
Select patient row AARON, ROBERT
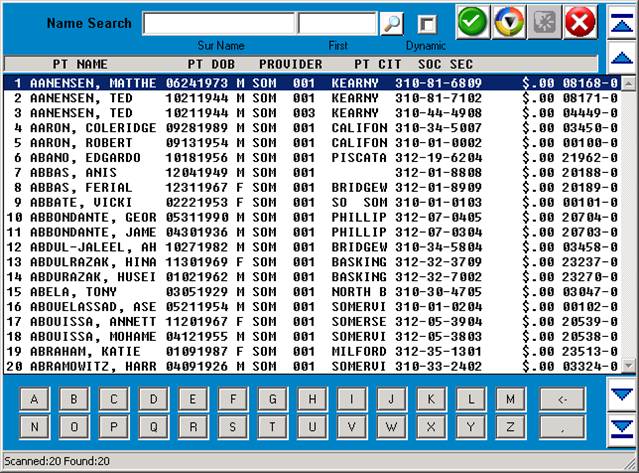[x=300, y=143]
